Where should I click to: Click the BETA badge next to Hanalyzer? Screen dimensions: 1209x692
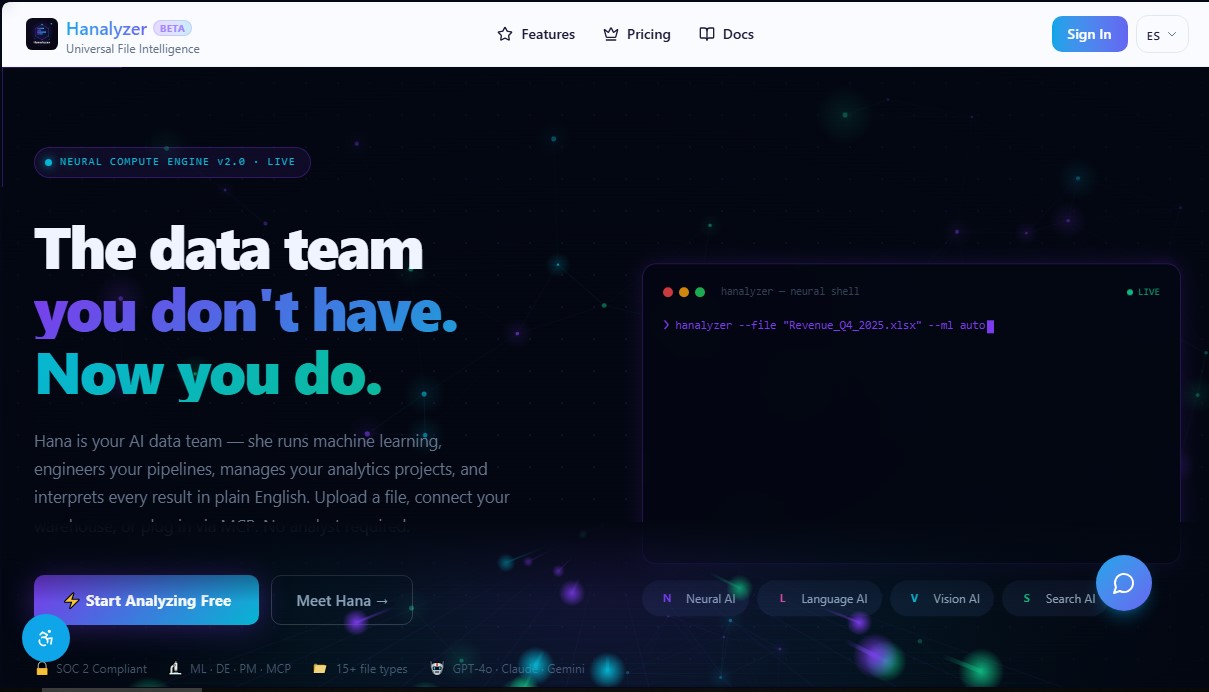click(172, 28)
